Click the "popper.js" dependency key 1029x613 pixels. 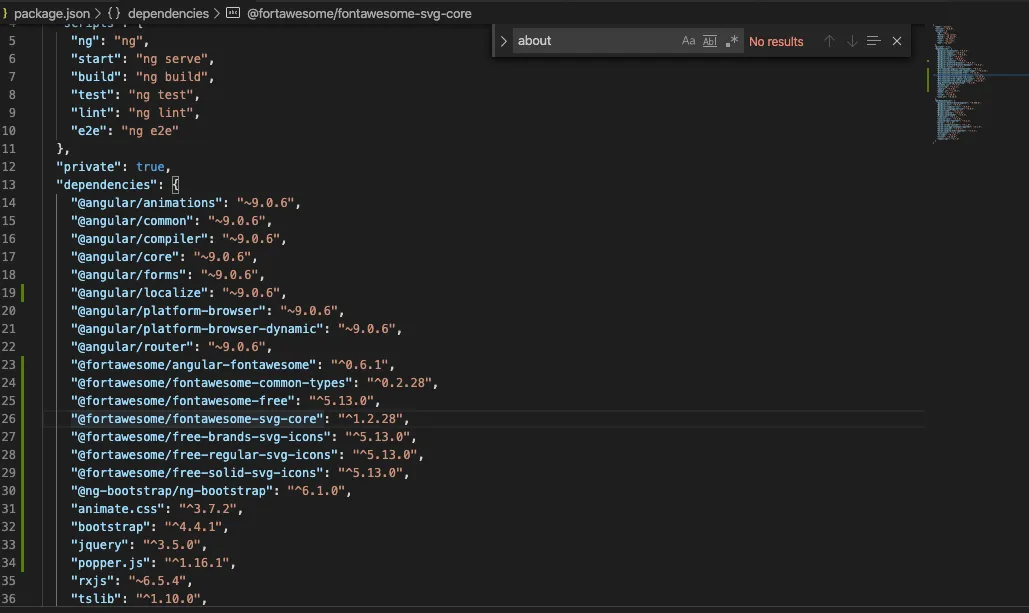(x=110, y=562)
